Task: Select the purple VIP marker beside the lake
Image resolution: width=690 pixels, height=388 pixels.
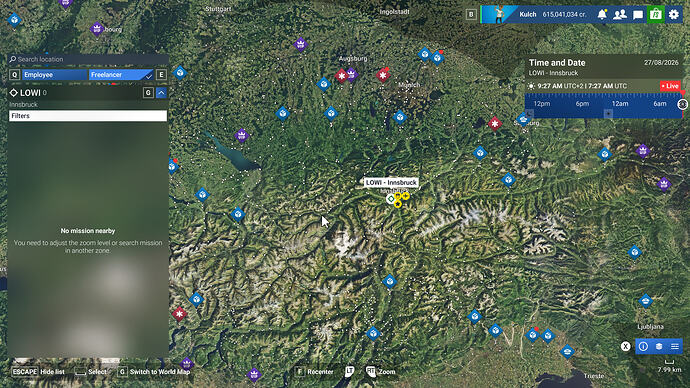Action: (x=241, y=135)
